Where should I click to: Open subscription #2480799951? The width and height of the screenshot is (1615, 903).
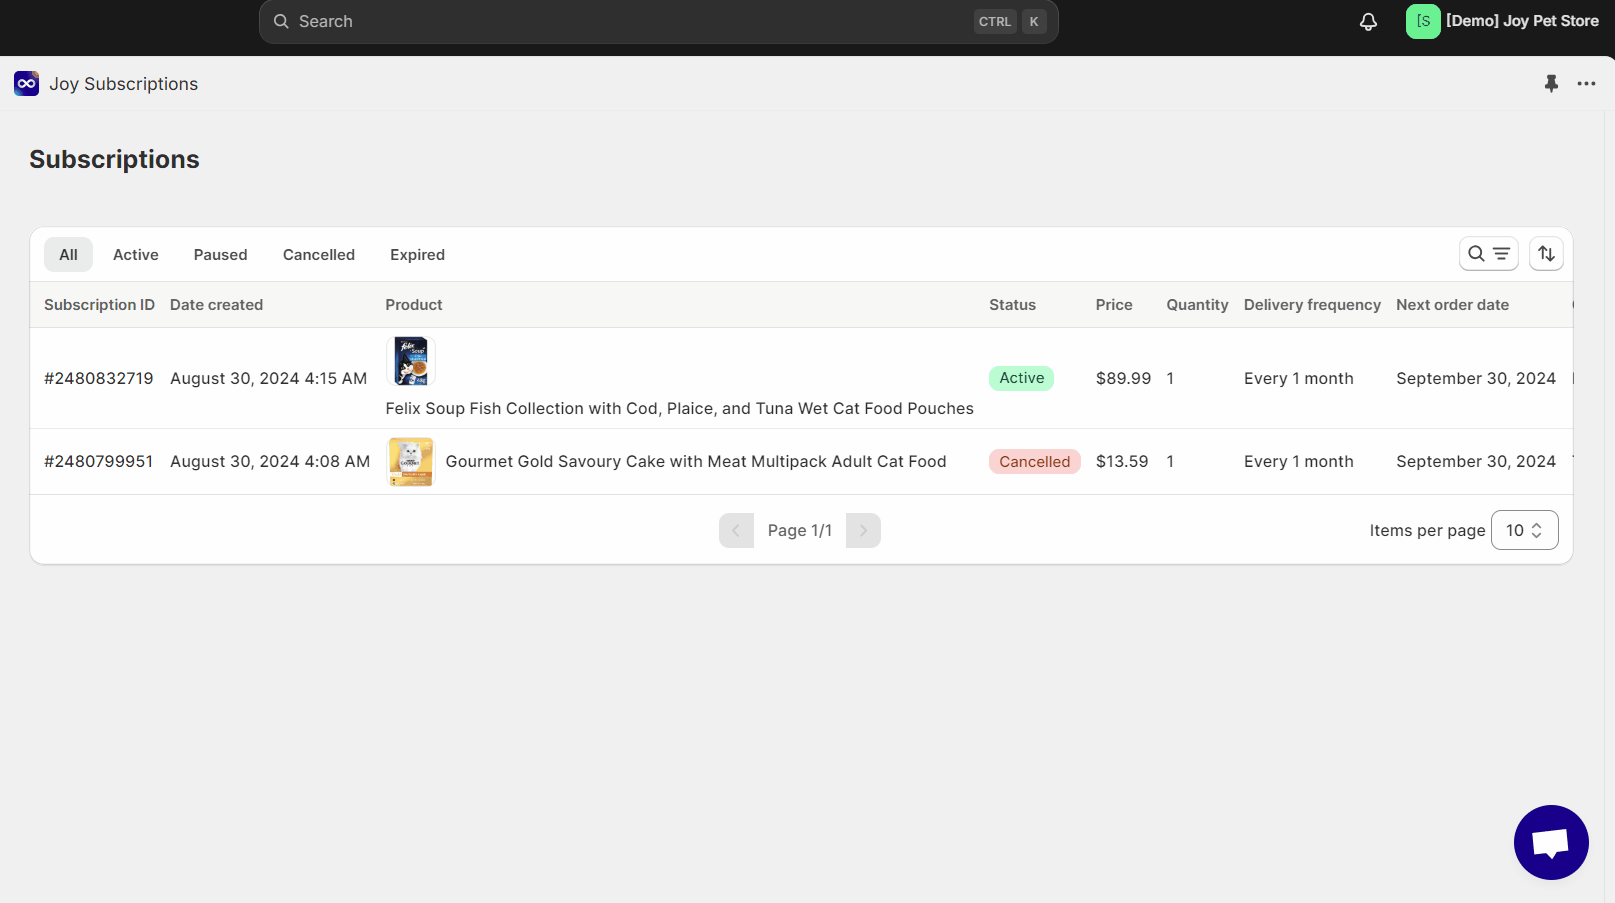(99, 461)
